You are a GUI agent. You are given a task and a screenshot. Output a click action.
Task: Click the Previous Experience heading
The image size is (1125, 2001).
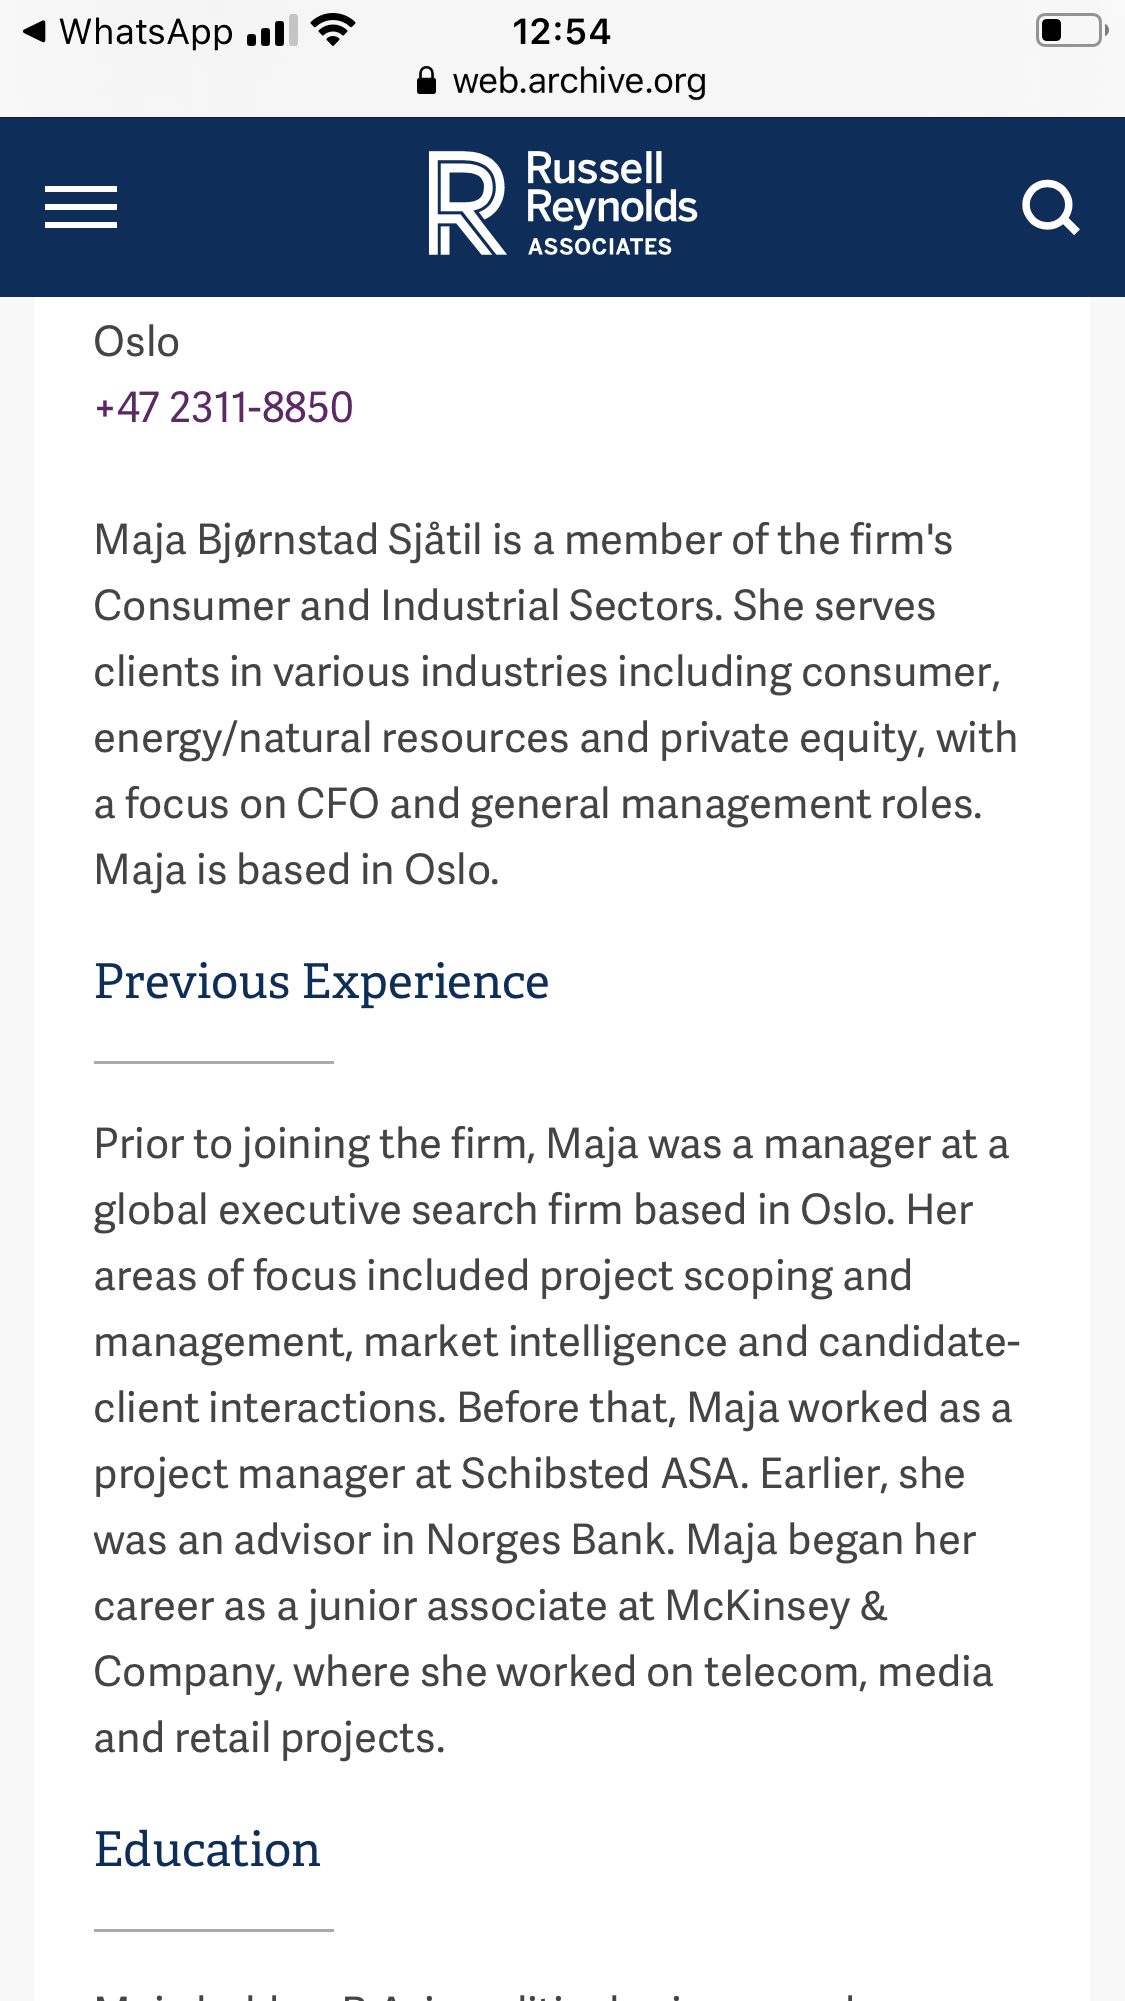321,981
